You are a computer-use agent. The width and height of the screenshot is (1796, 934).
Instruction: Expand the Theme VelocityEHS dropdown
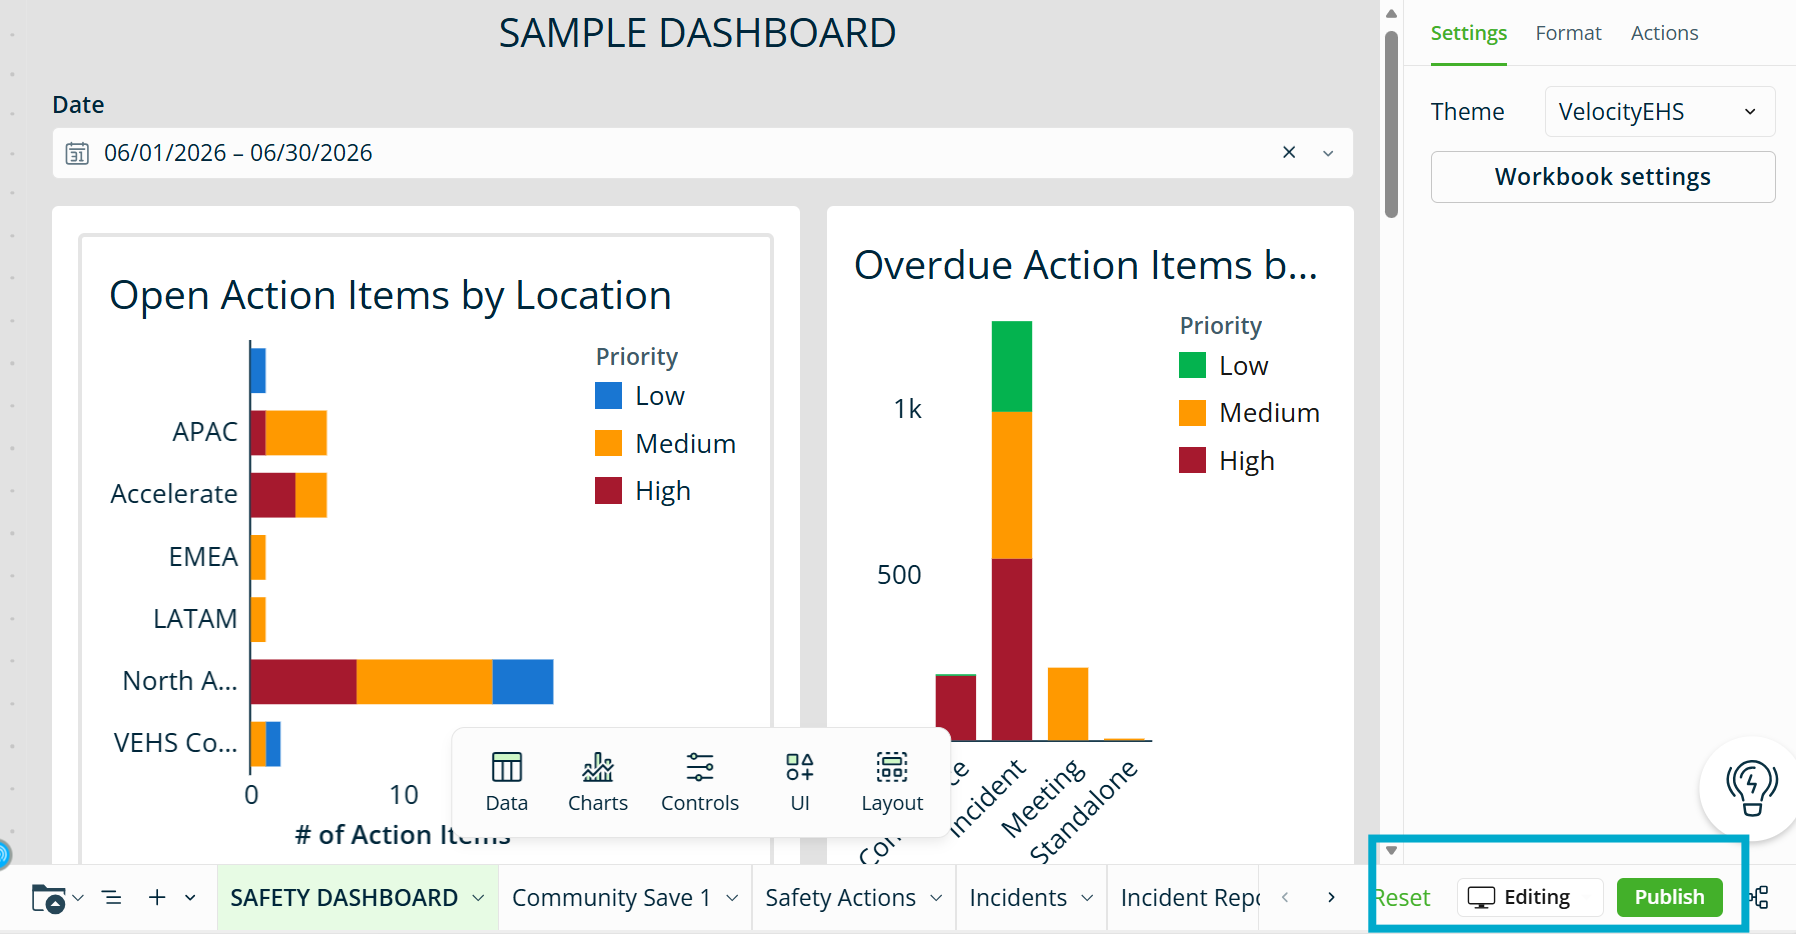point(1660,111)
